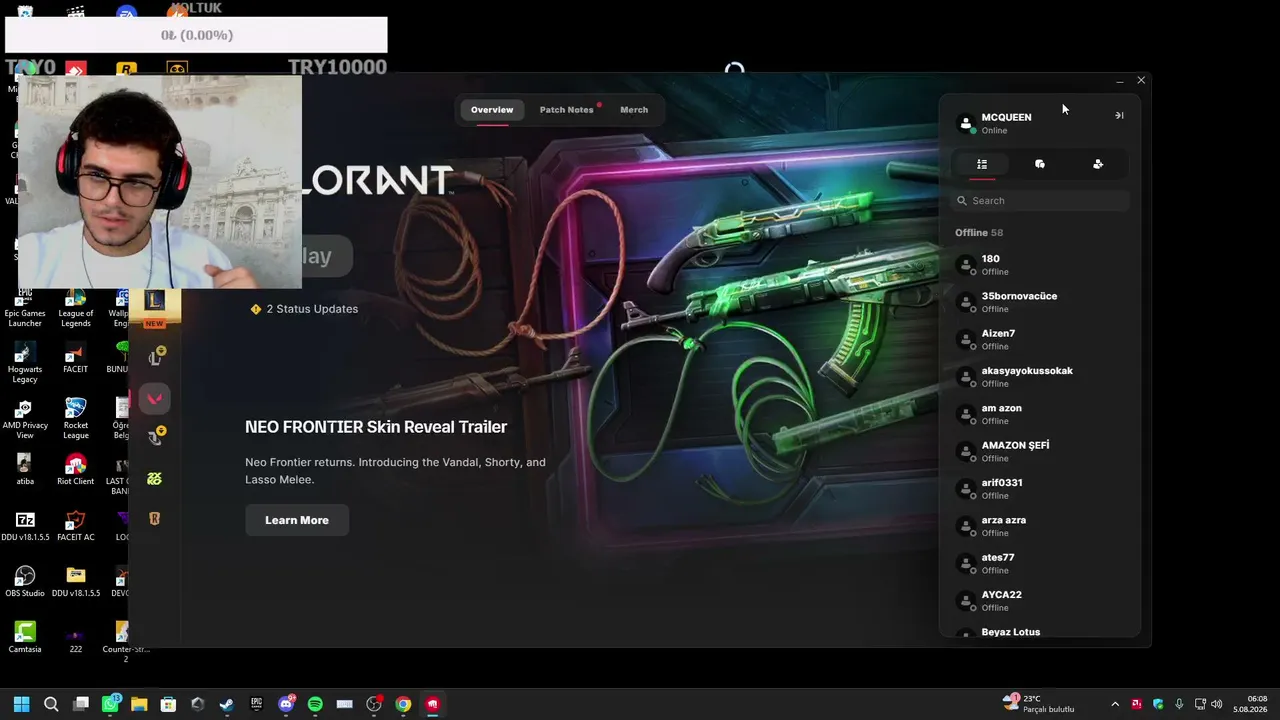This screenshot has width=1280, height=720.
Task: Select friend 35bornovacüce
Action: (x=1040, y=302)
